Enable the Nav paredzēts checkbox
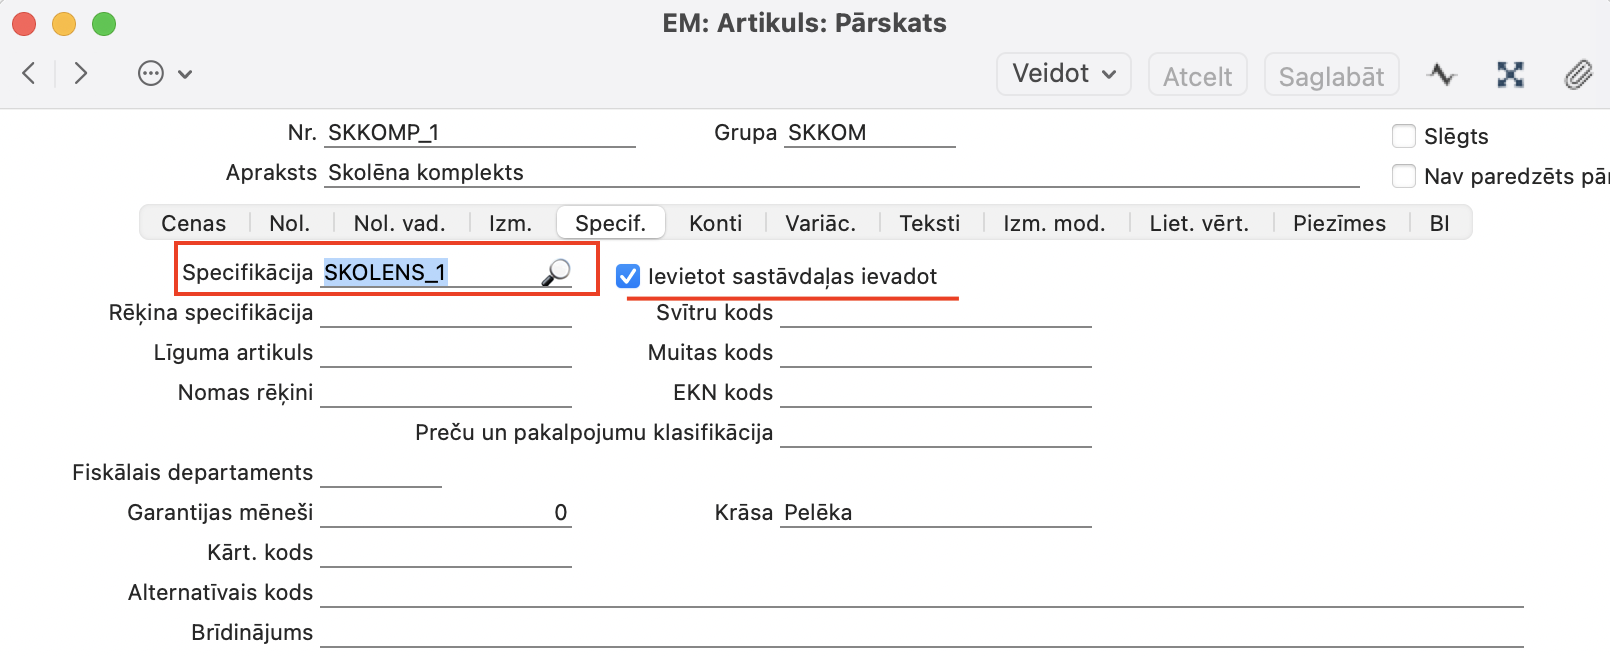The width and height of the screenshot is (1610, 656). 1404,176
